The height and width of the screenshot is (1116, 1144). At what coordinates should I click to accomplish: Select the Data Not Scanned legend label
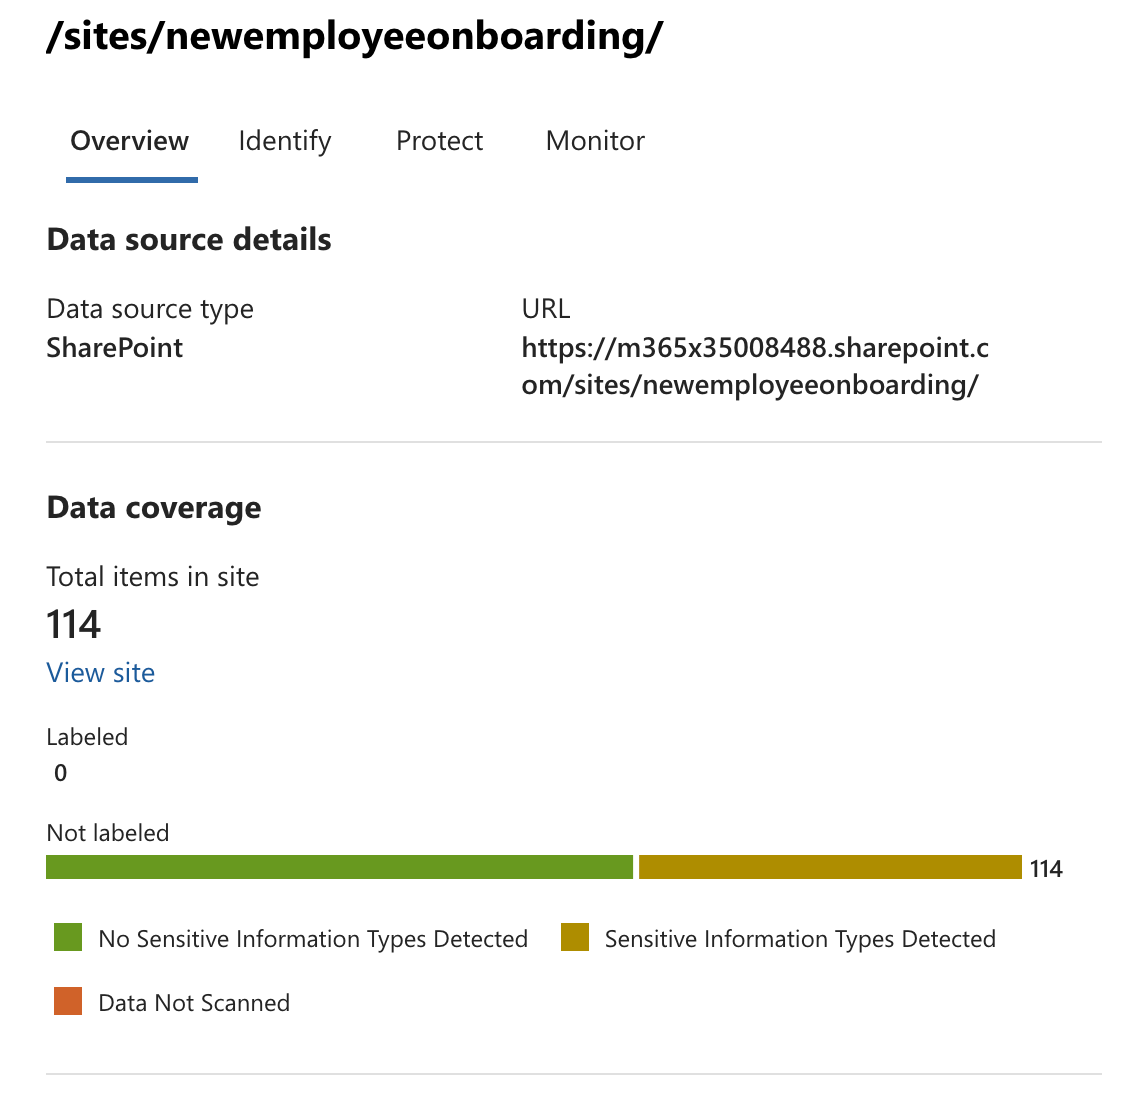194,1003
